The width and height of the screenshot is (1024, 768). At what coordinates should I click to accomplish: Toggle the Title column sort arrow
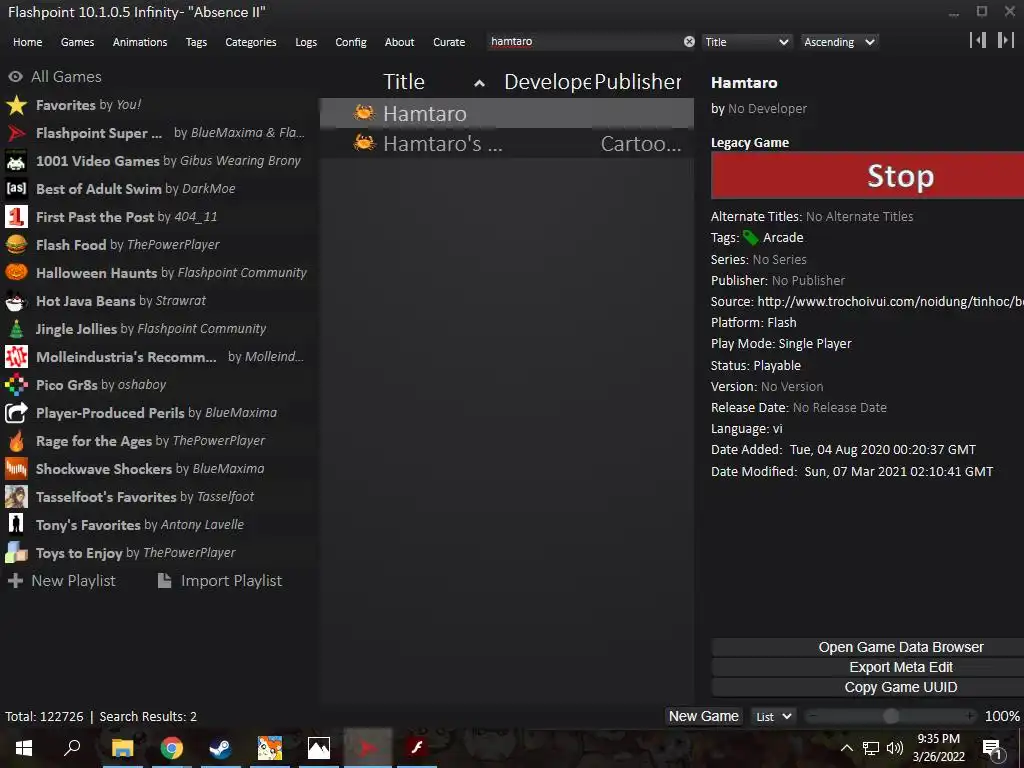click(x=479, y=83)
